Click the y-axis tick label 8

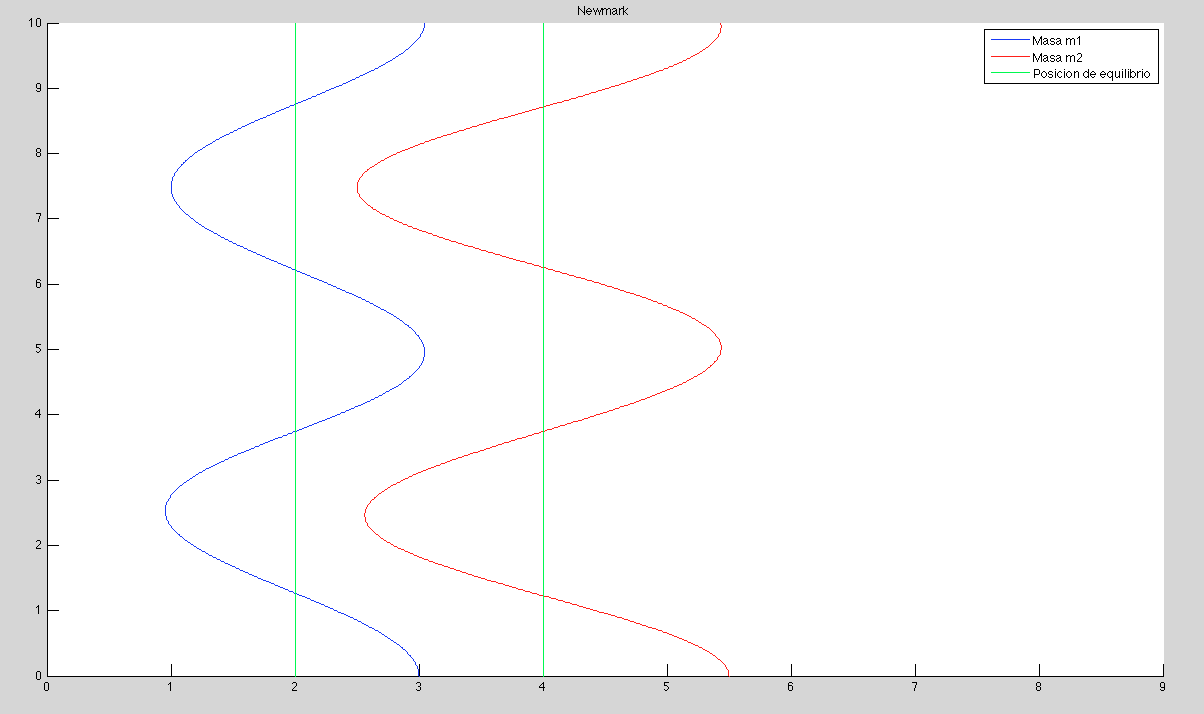click(37, 153)
